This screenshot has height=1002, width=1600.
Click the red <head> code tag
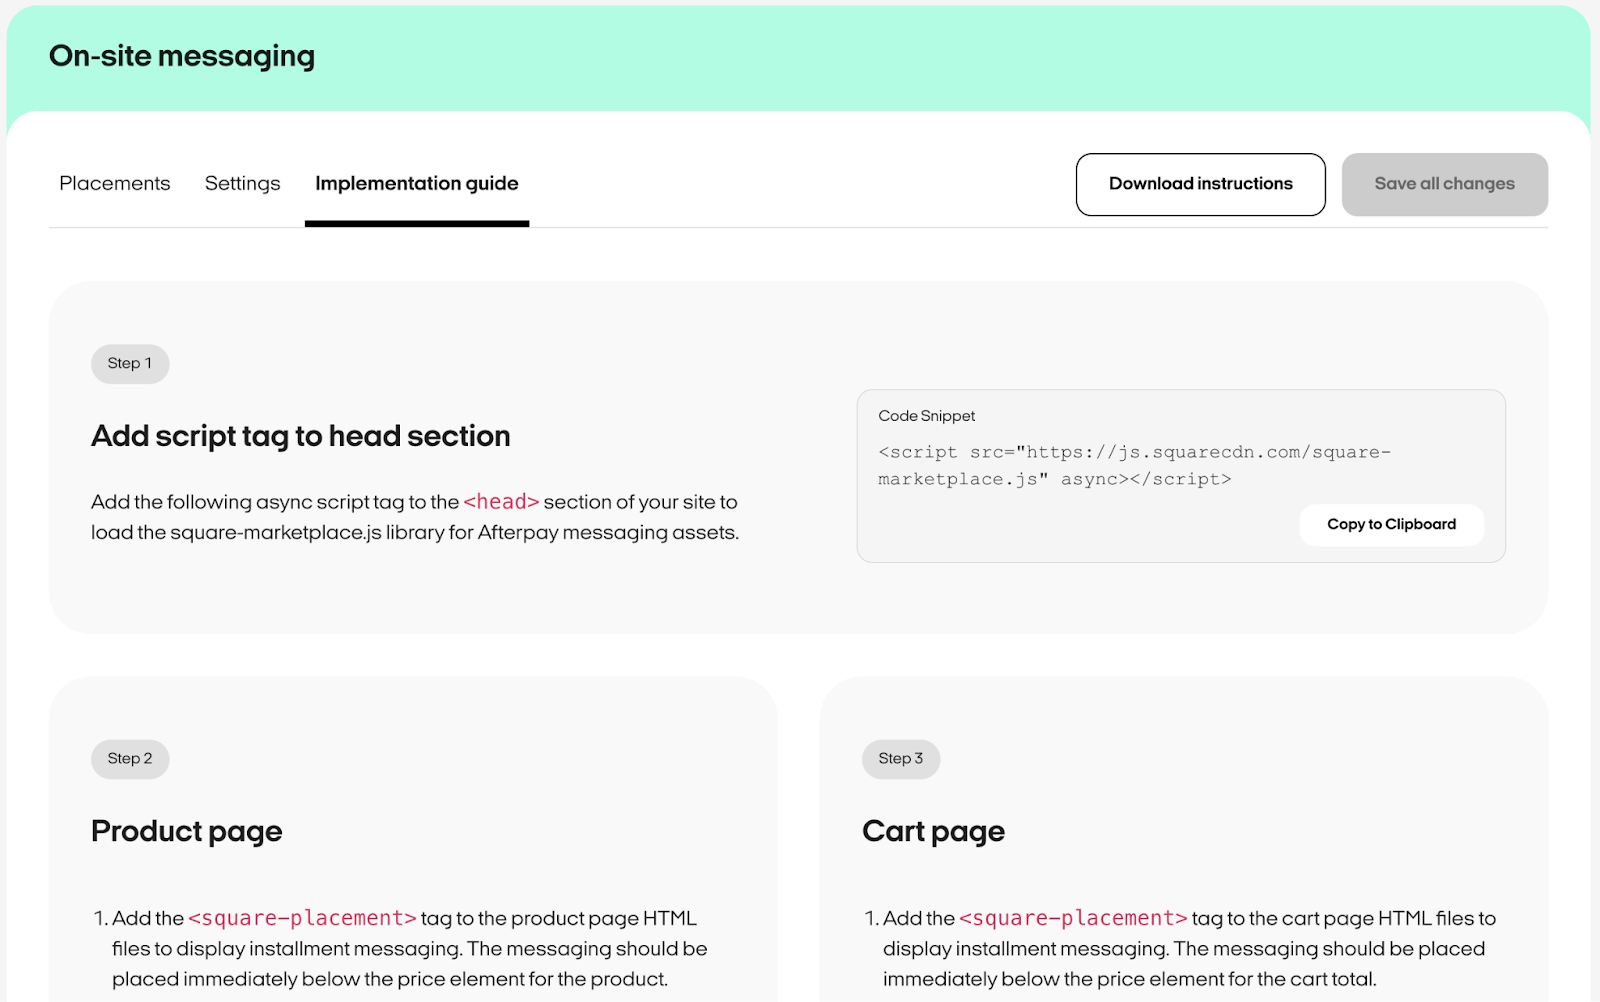501,502
